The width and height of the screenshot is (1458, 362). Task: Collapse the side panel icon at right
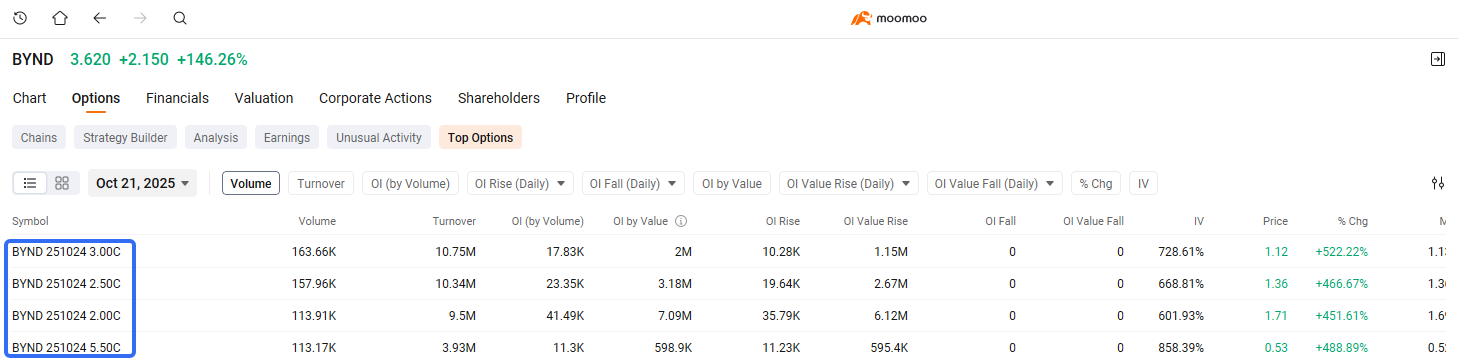click(x=1438, y=59)
